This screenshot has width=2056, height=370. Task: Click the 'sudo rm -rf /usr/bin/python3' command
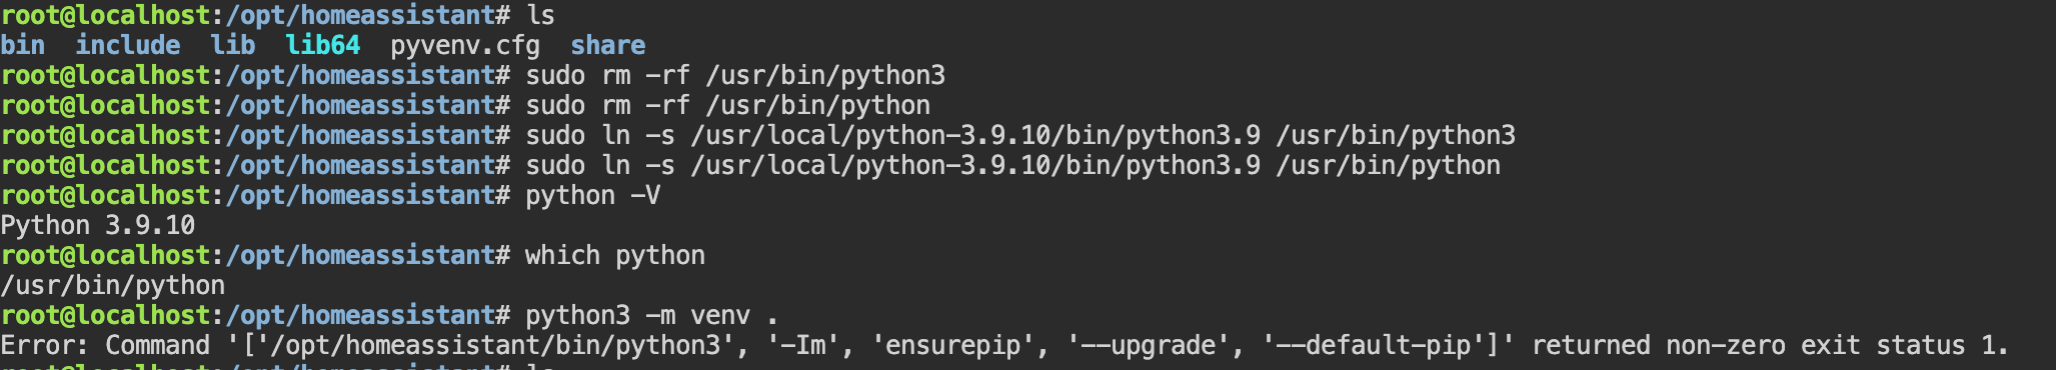[x=735, y=76]
